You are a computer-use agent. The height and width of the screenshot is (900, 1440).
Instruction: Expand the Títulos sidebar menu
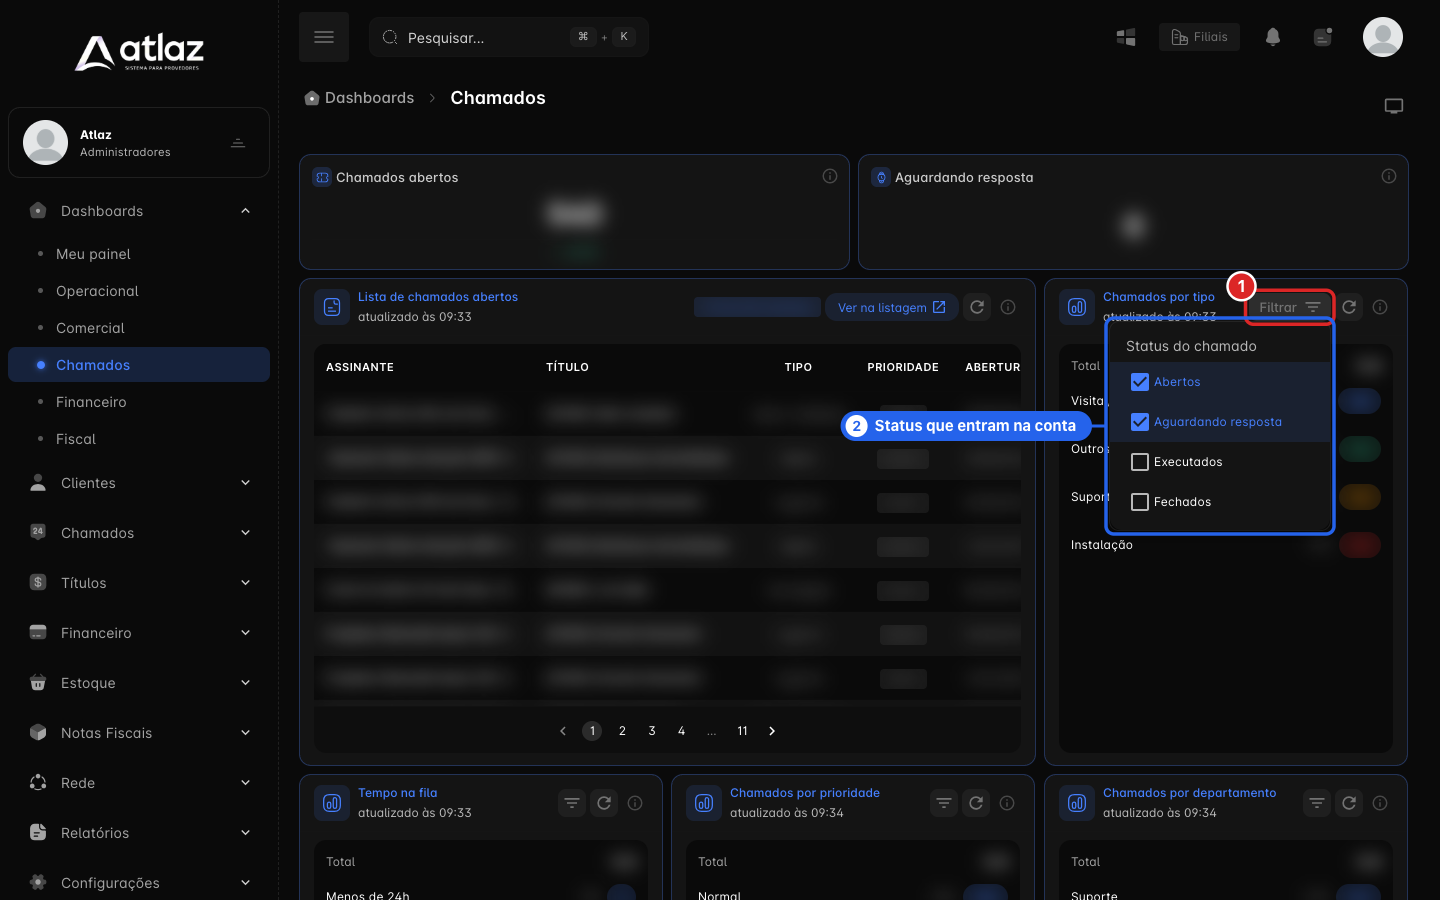pos(139,583)
